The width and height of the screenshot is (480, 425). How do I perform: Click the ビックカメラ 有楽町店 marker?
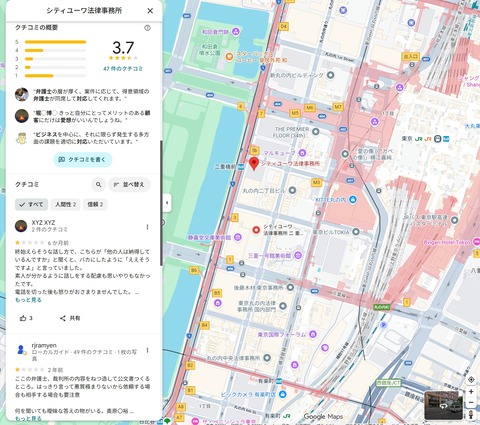[283, 394]
